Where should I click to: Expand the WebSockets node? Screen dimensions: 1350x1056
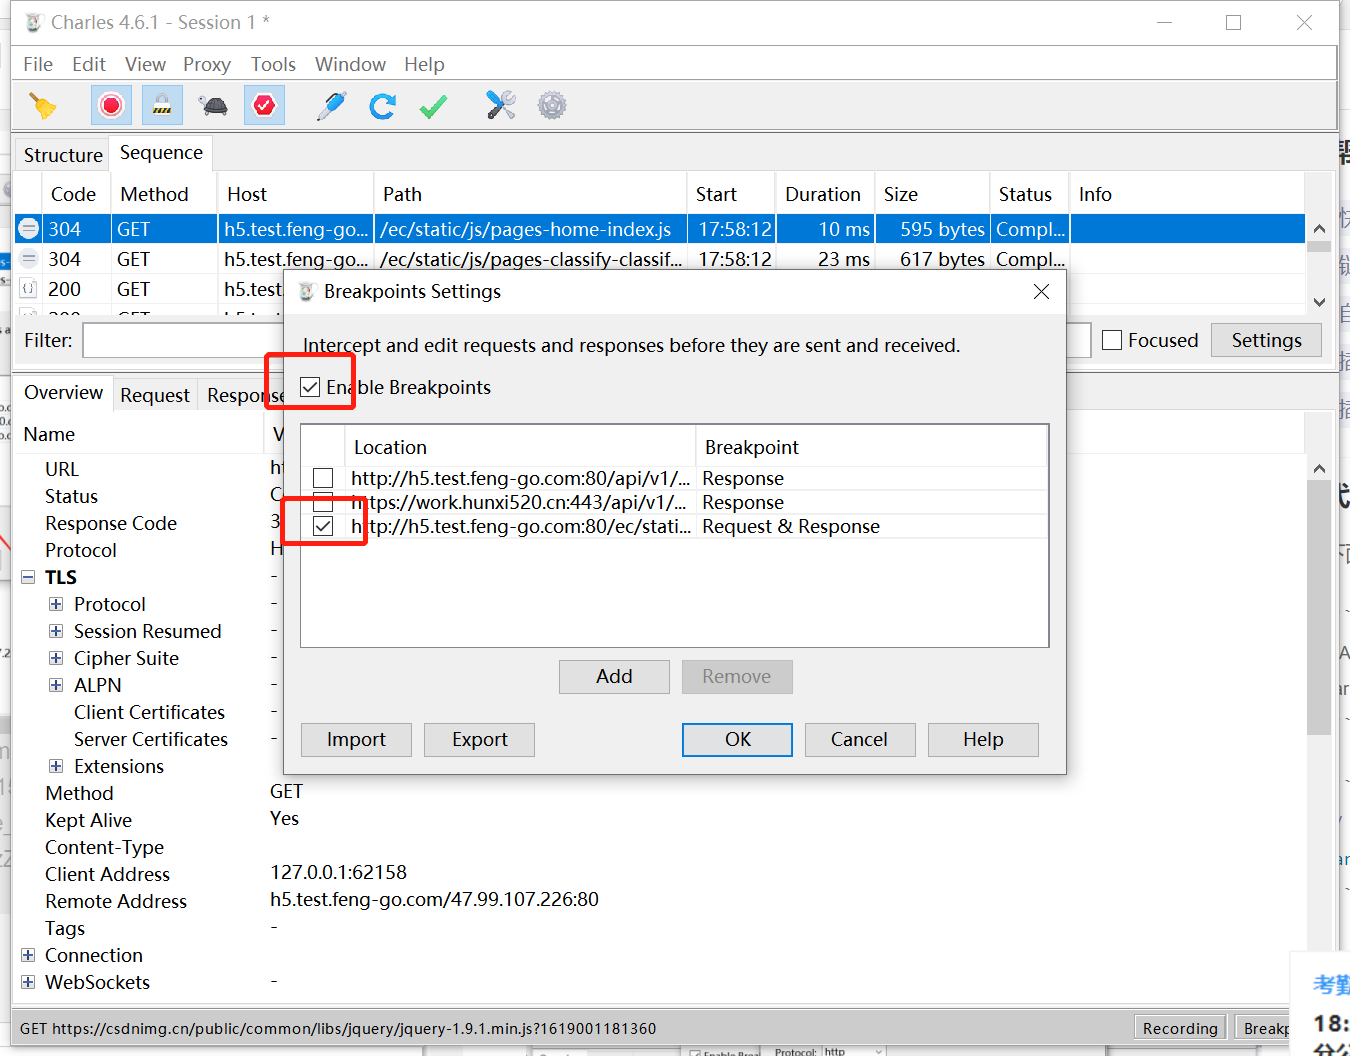pyautogui.click(x=28, y=982)
